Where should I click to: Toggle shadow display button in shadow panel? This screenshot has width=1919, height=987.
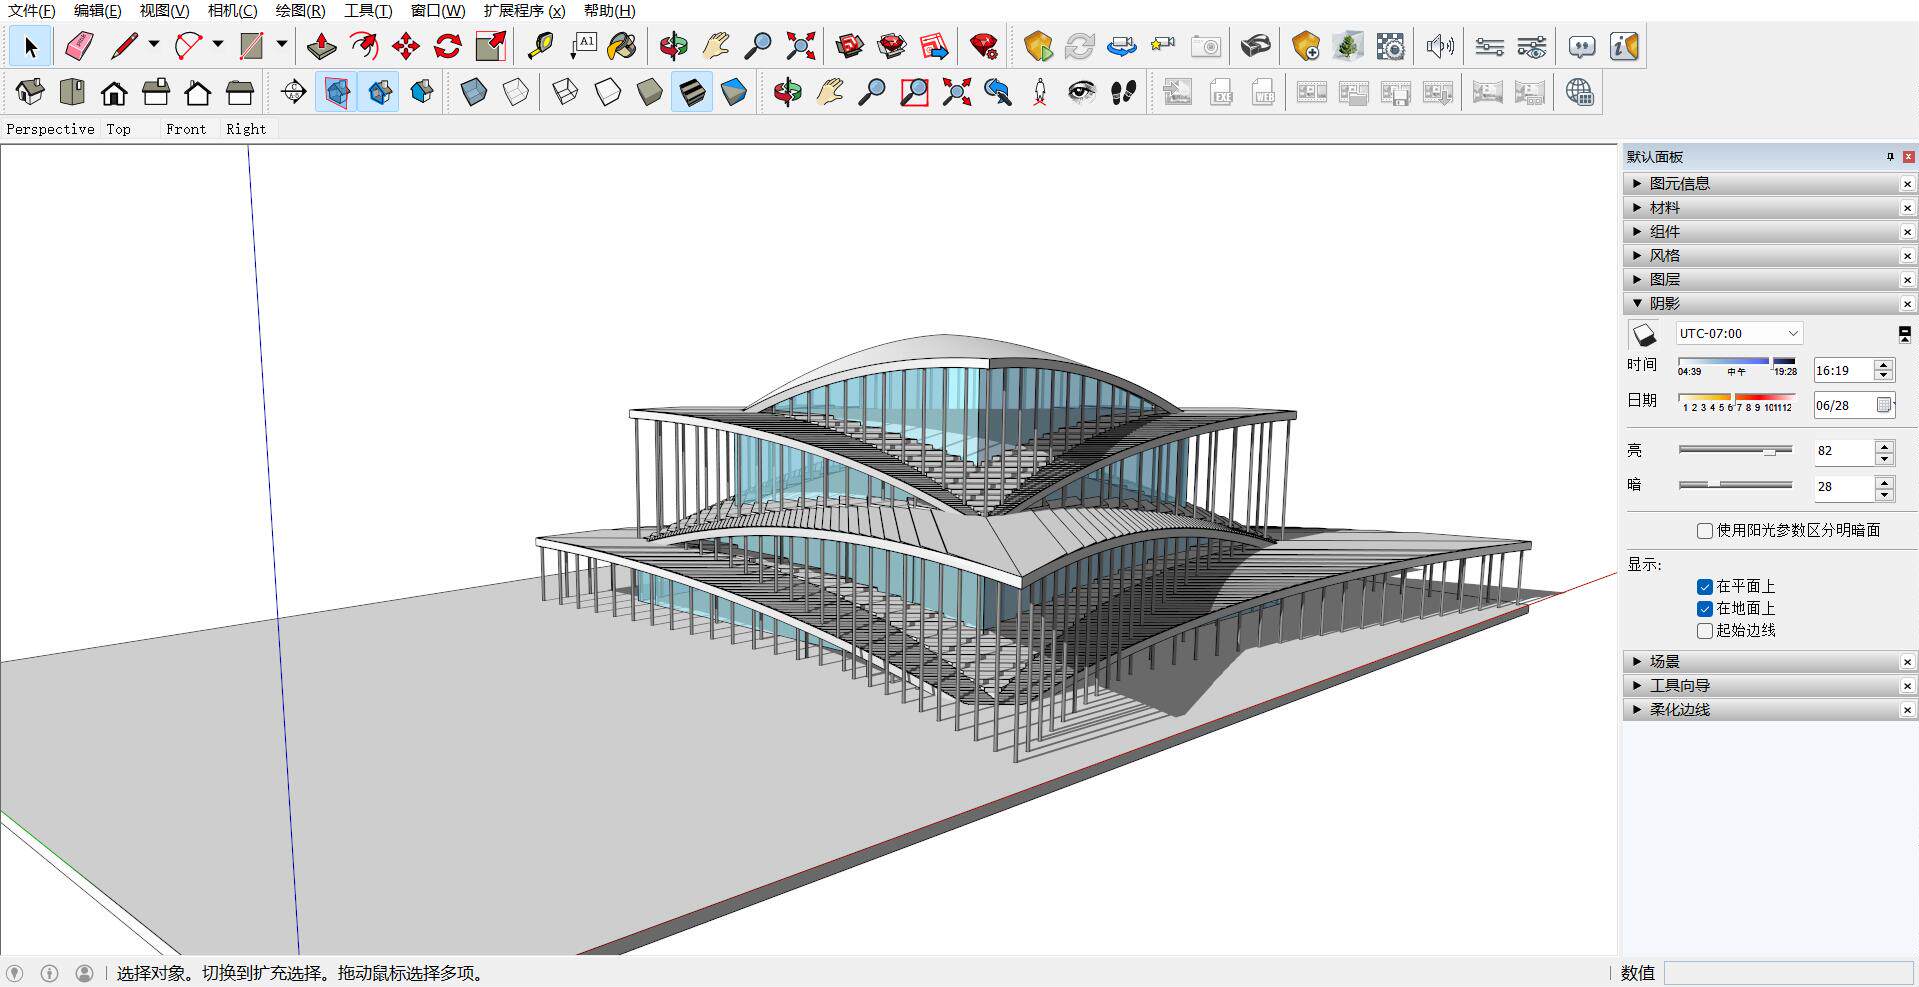(1644, 334)
